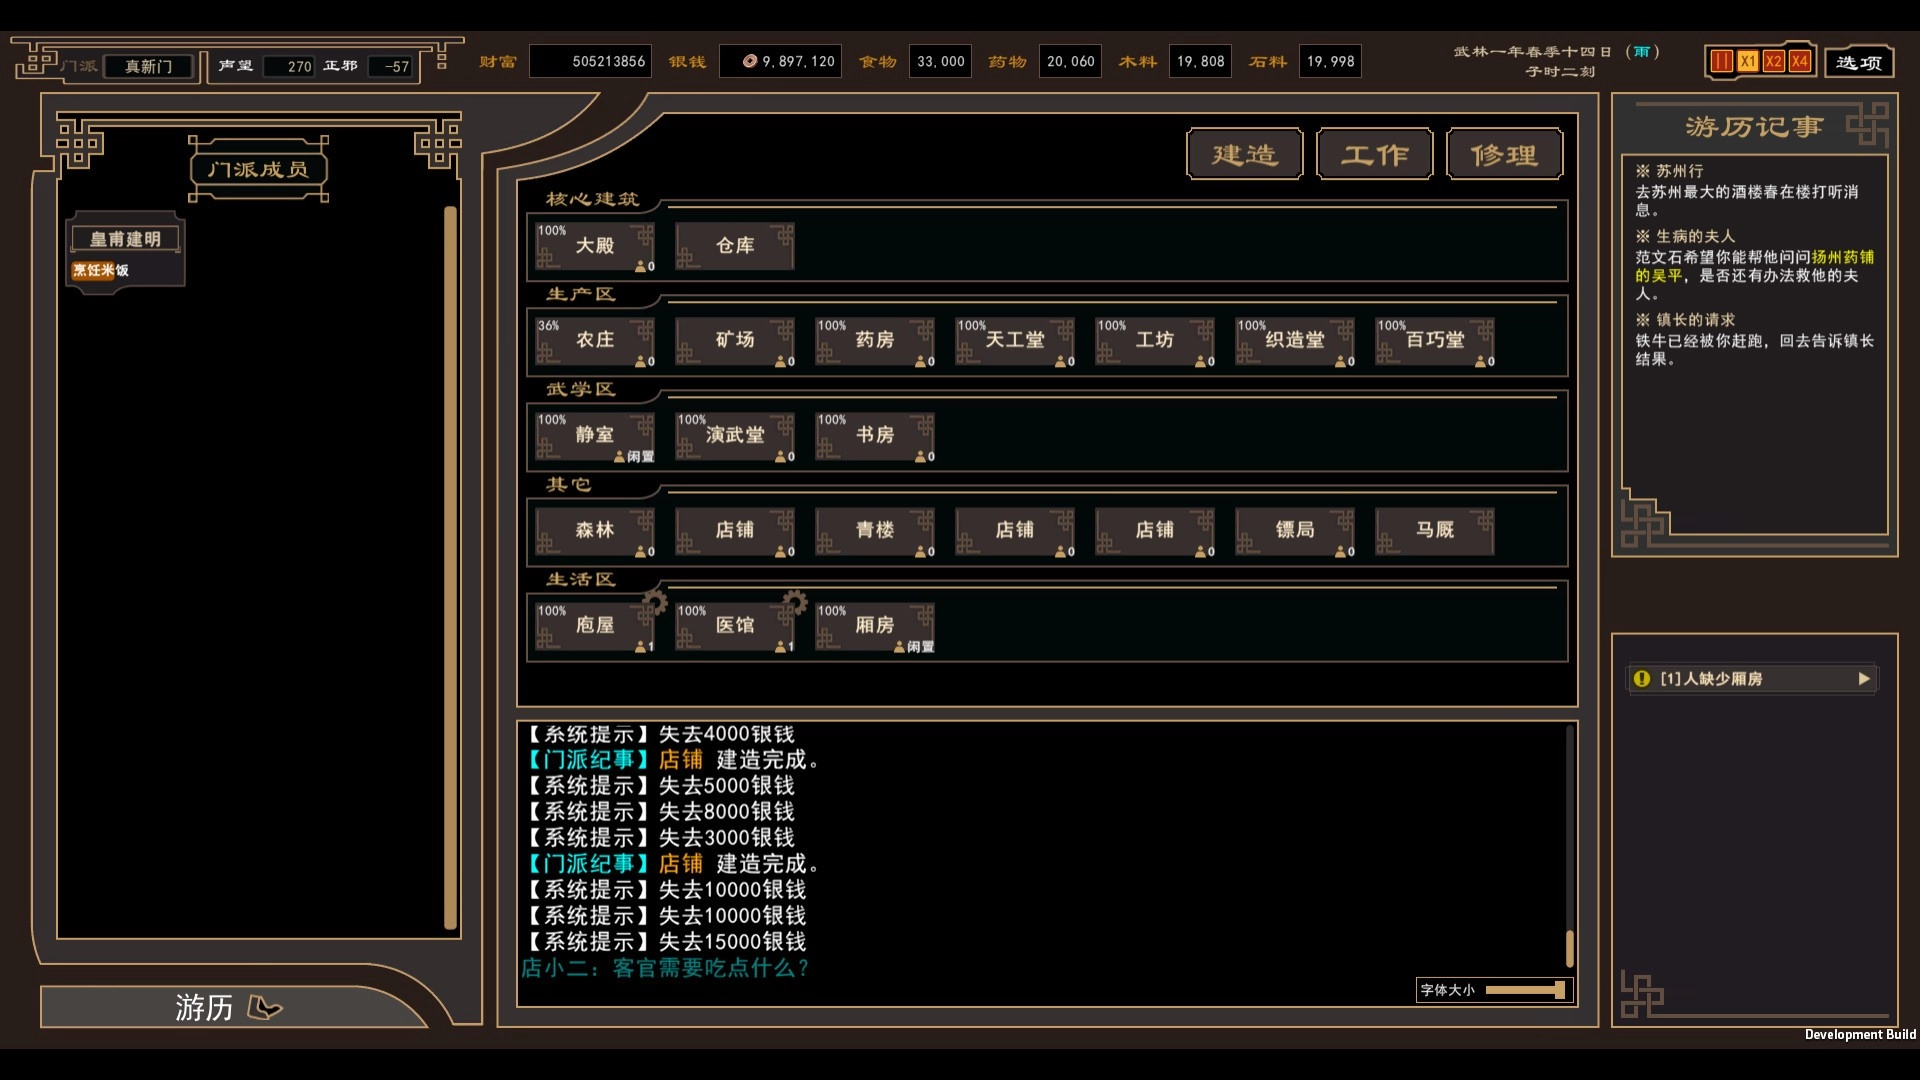Screen dimensions: 1920x1080
Task: Select X1 normal game speed
Action: (1747, 62)
